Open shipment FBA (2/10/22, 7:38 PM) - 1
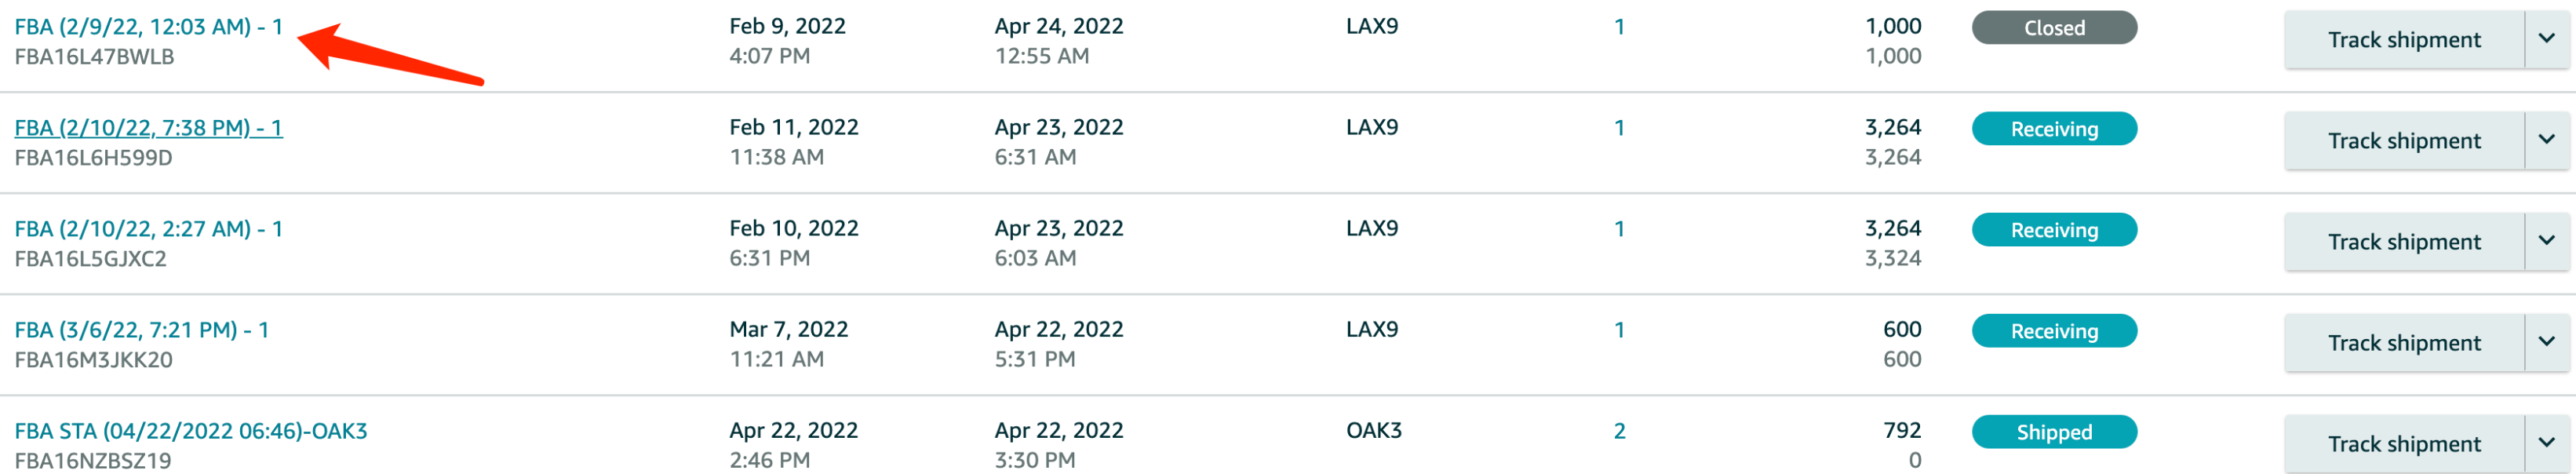Screen dimensions: 2576x474 pos(148,128)
